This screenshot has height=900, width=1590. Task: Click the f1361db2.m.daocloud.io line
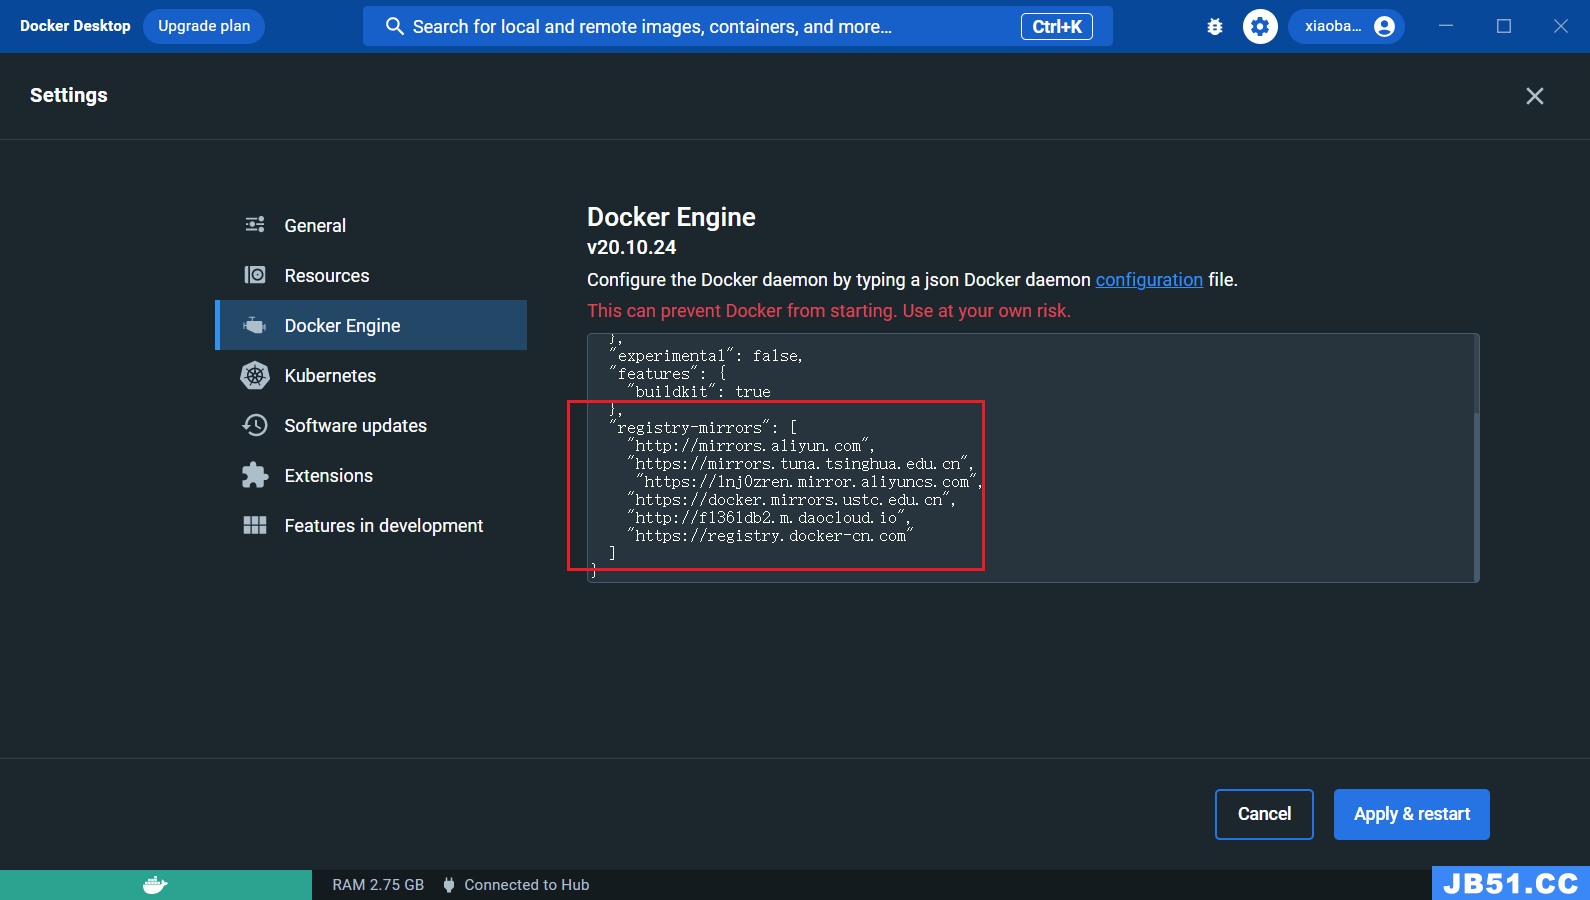pos(769,518)
